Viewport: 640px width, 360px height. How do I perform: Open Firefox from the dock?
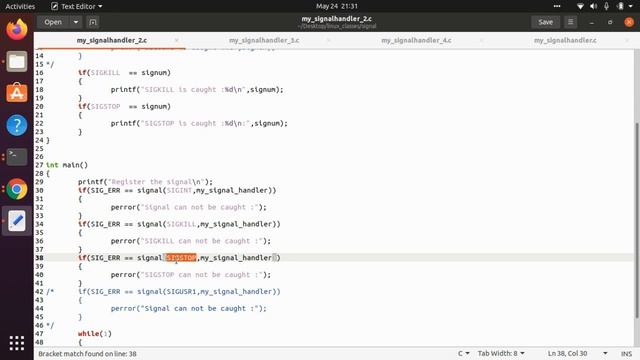(x=17, y=29)
